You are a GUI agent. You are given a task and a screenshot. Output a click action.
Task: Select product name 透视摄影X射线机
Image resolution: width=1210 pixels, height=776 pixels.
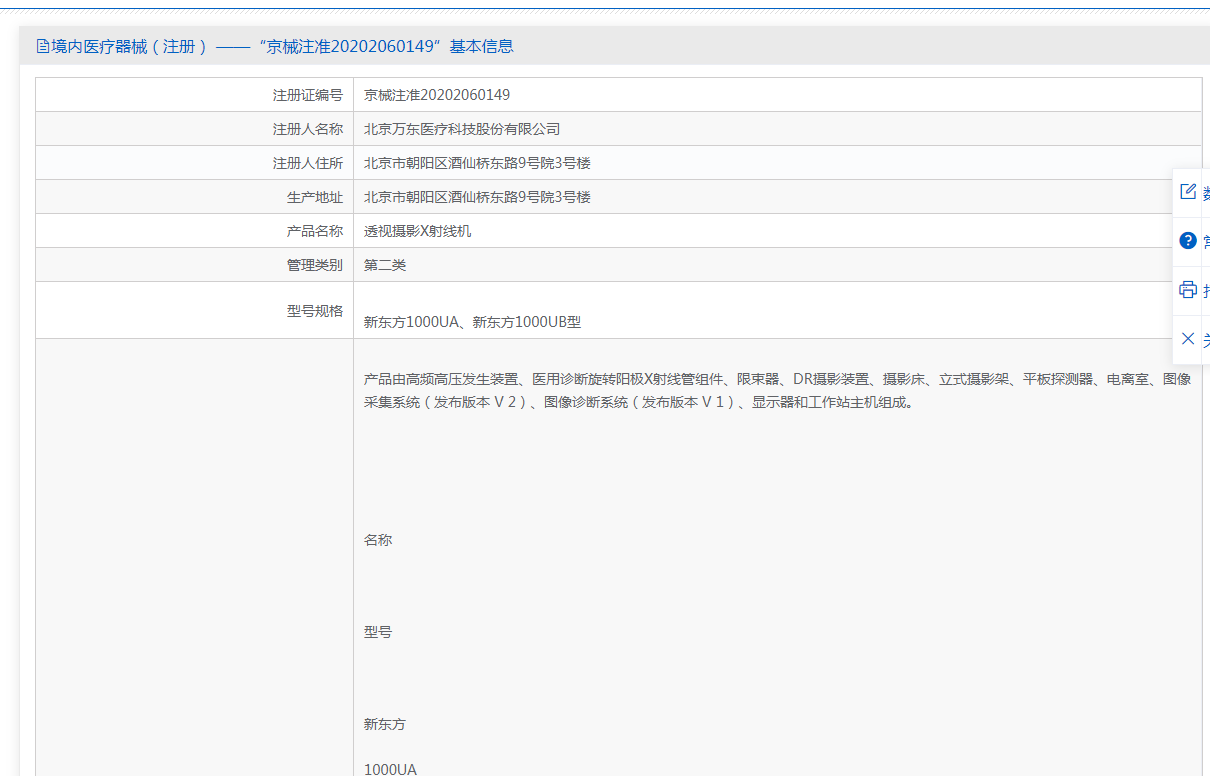[x=417, y=231]
